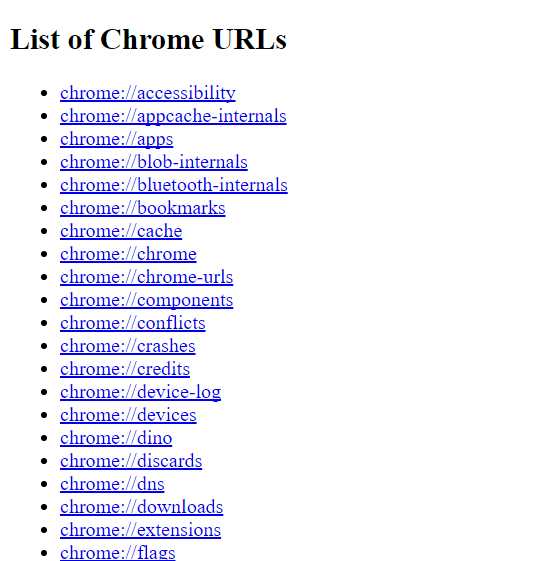
Task: Open the chrome://chrome-urls link
Action: pos(147,277)
